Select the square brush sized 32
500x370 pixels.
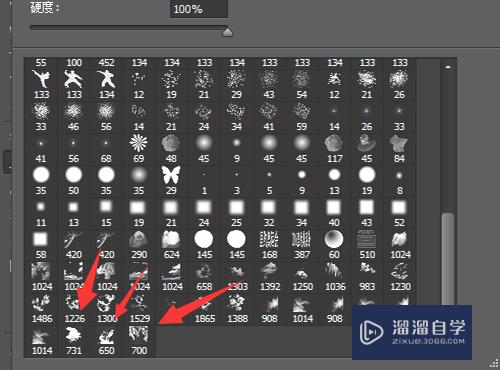click(269, 207)
